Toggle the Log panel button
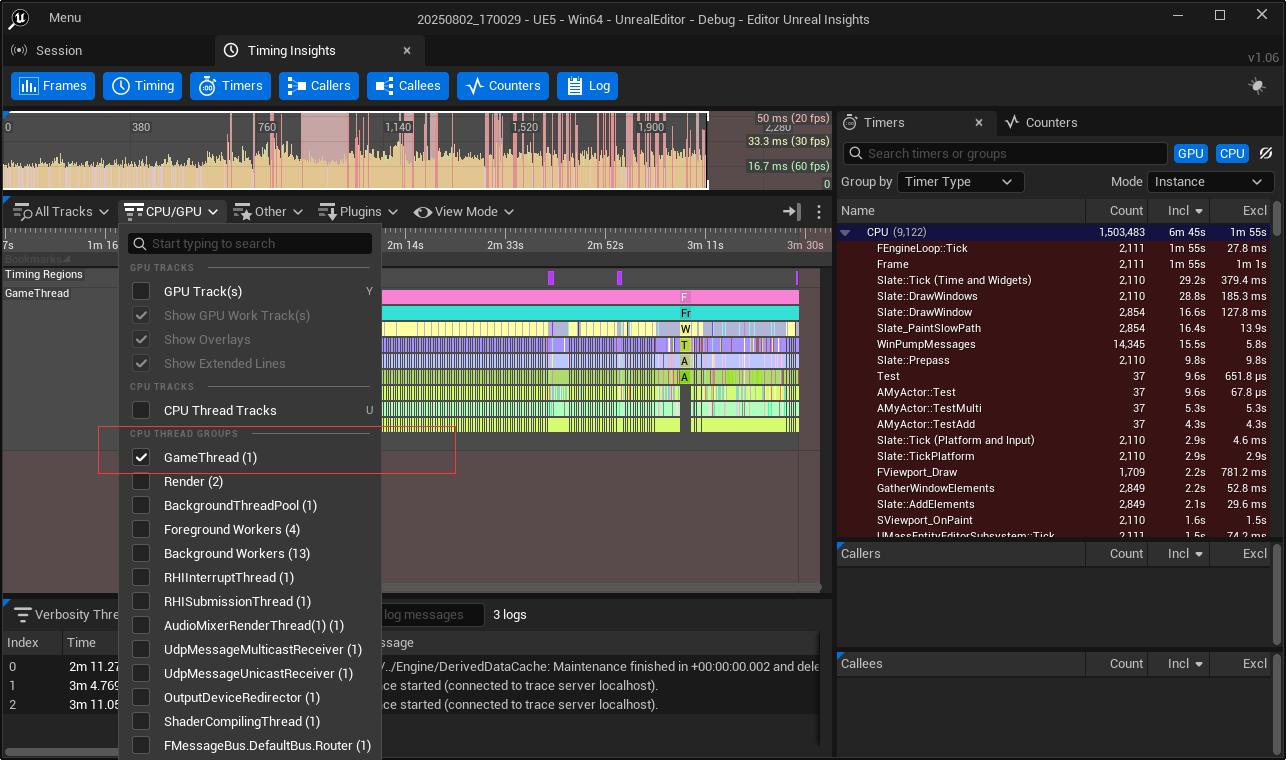 [x=587, y=86]
